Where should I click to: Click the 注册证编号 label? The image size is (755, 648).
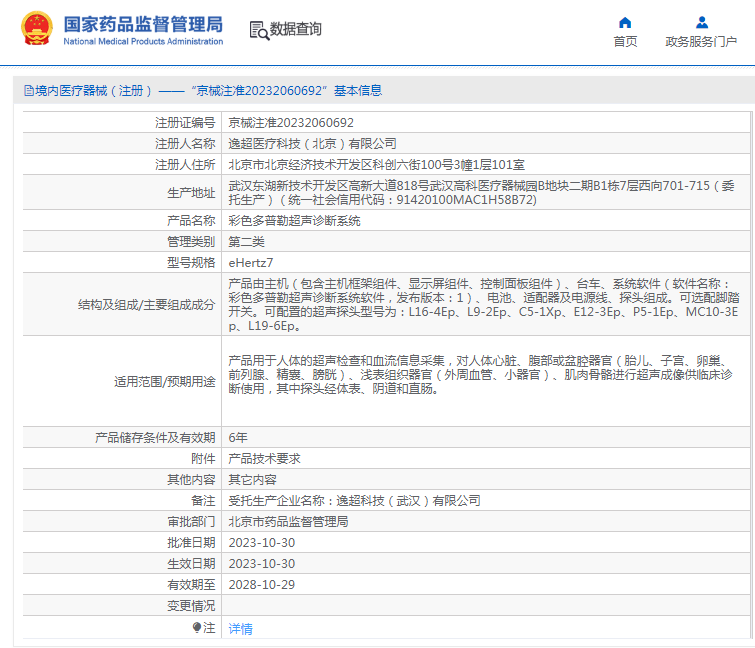coord(185,123)
